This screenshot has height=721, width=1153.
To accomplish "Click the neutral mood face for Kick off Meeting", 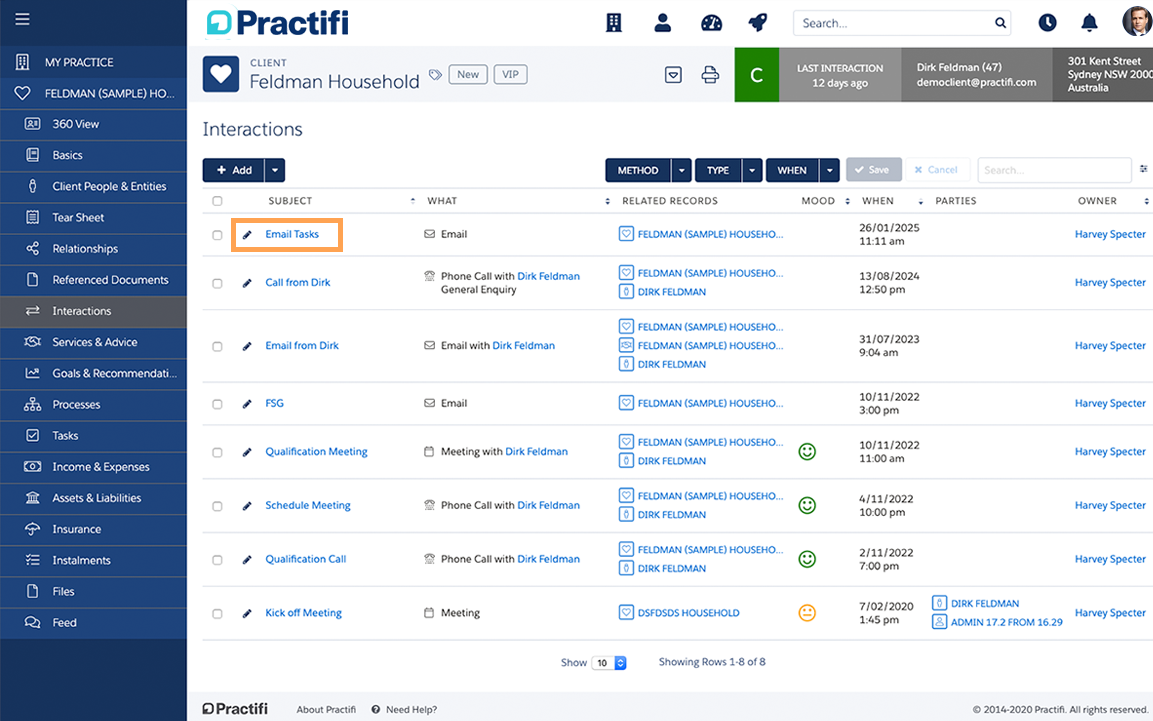I will 807,612.
